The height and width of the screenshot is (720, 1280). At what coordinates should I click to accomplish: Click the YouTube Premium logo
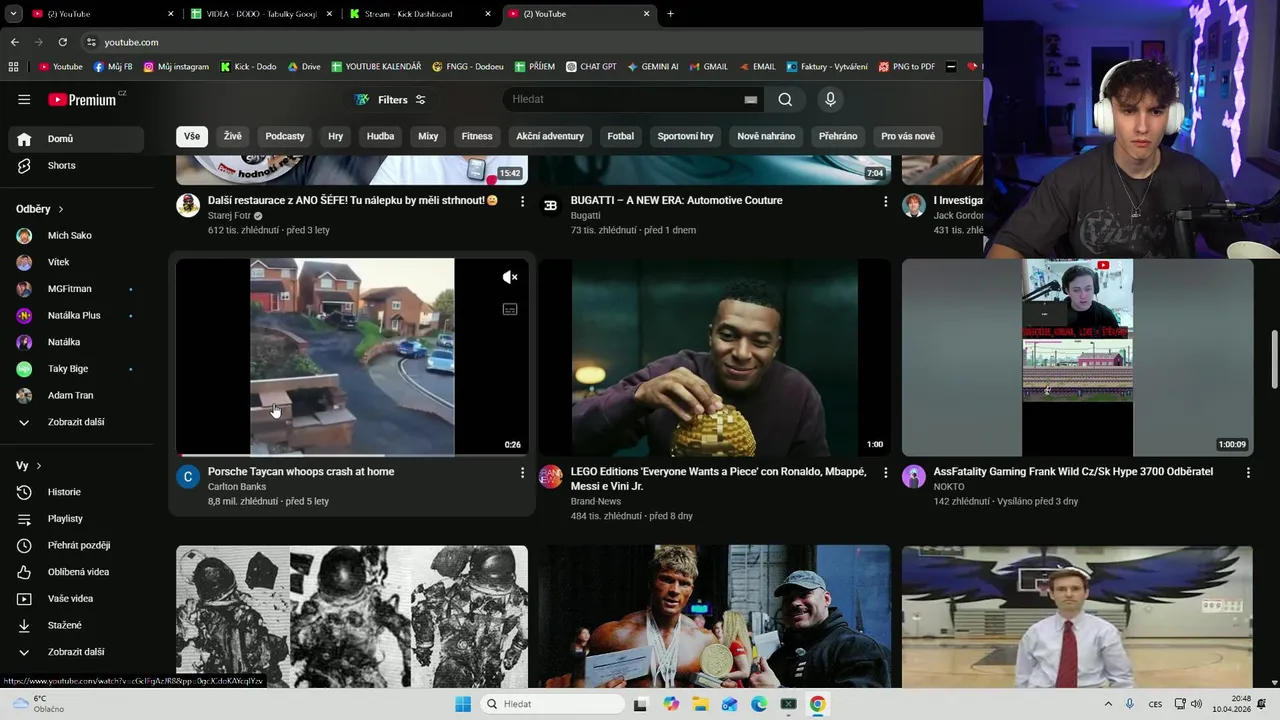[84, 99]
